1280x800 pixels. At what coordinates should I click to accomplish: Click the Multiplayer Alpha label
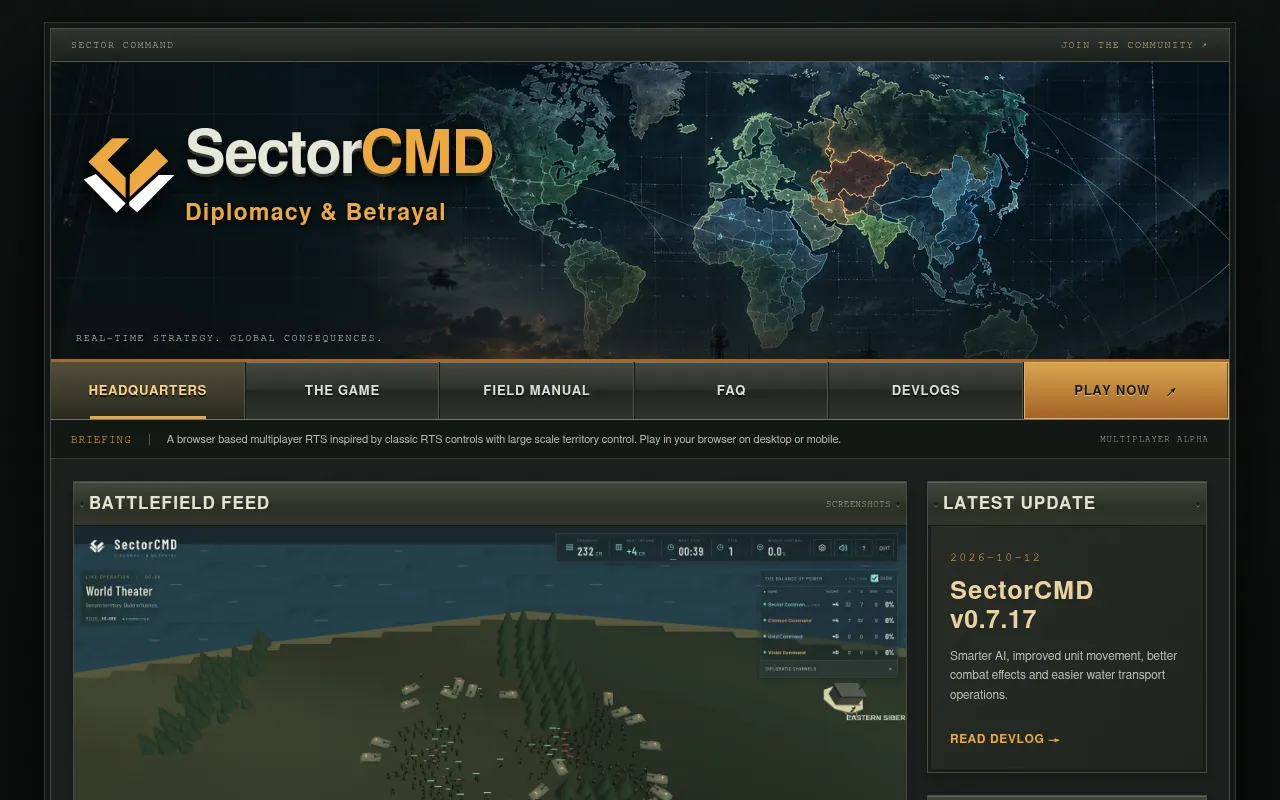(x=1154, y=439)
